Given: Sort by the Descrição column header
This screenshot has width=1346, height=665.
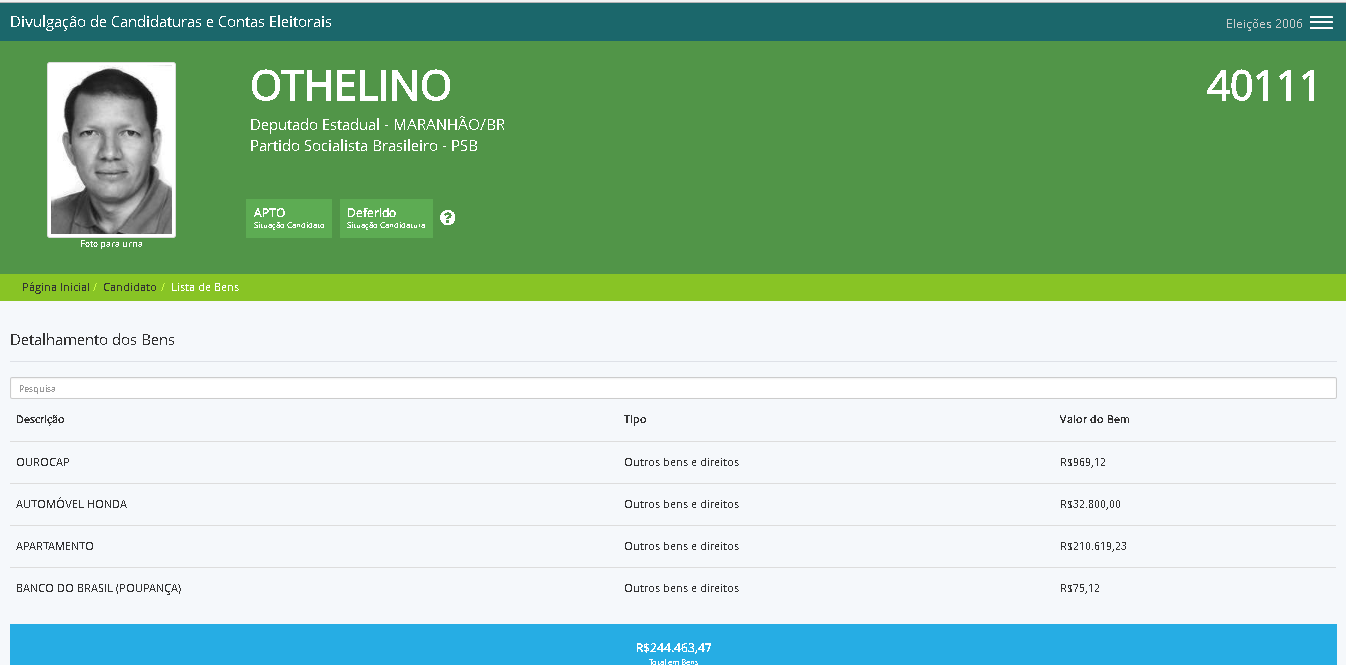Looking at the screenshot, I should [x=40, y=419].
